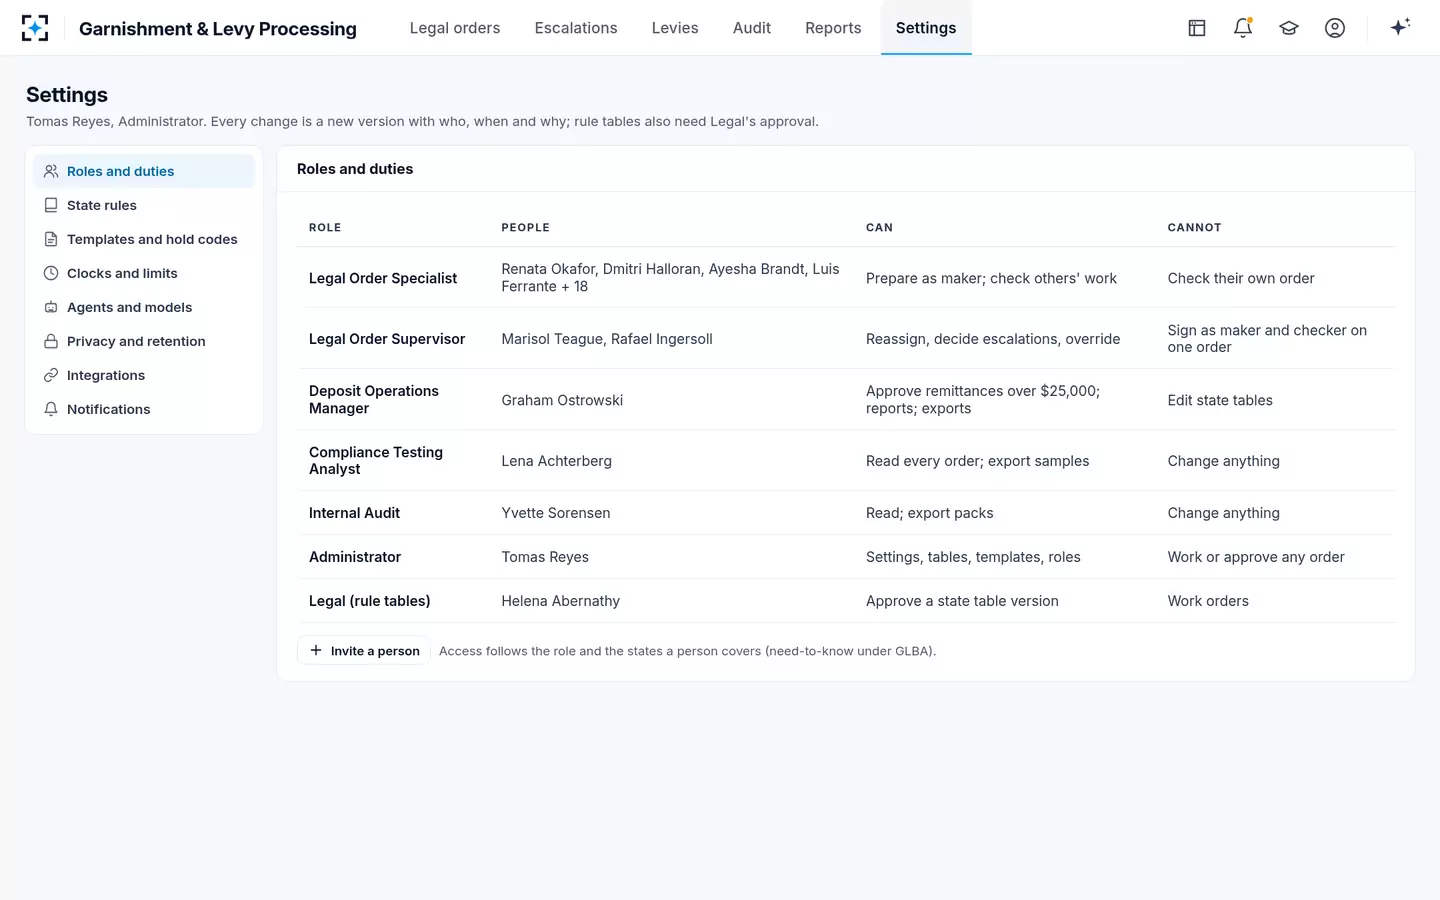Switch to the Reports tab
Viewport: 1440px width, 900px height.
click(x=833, y=28)
